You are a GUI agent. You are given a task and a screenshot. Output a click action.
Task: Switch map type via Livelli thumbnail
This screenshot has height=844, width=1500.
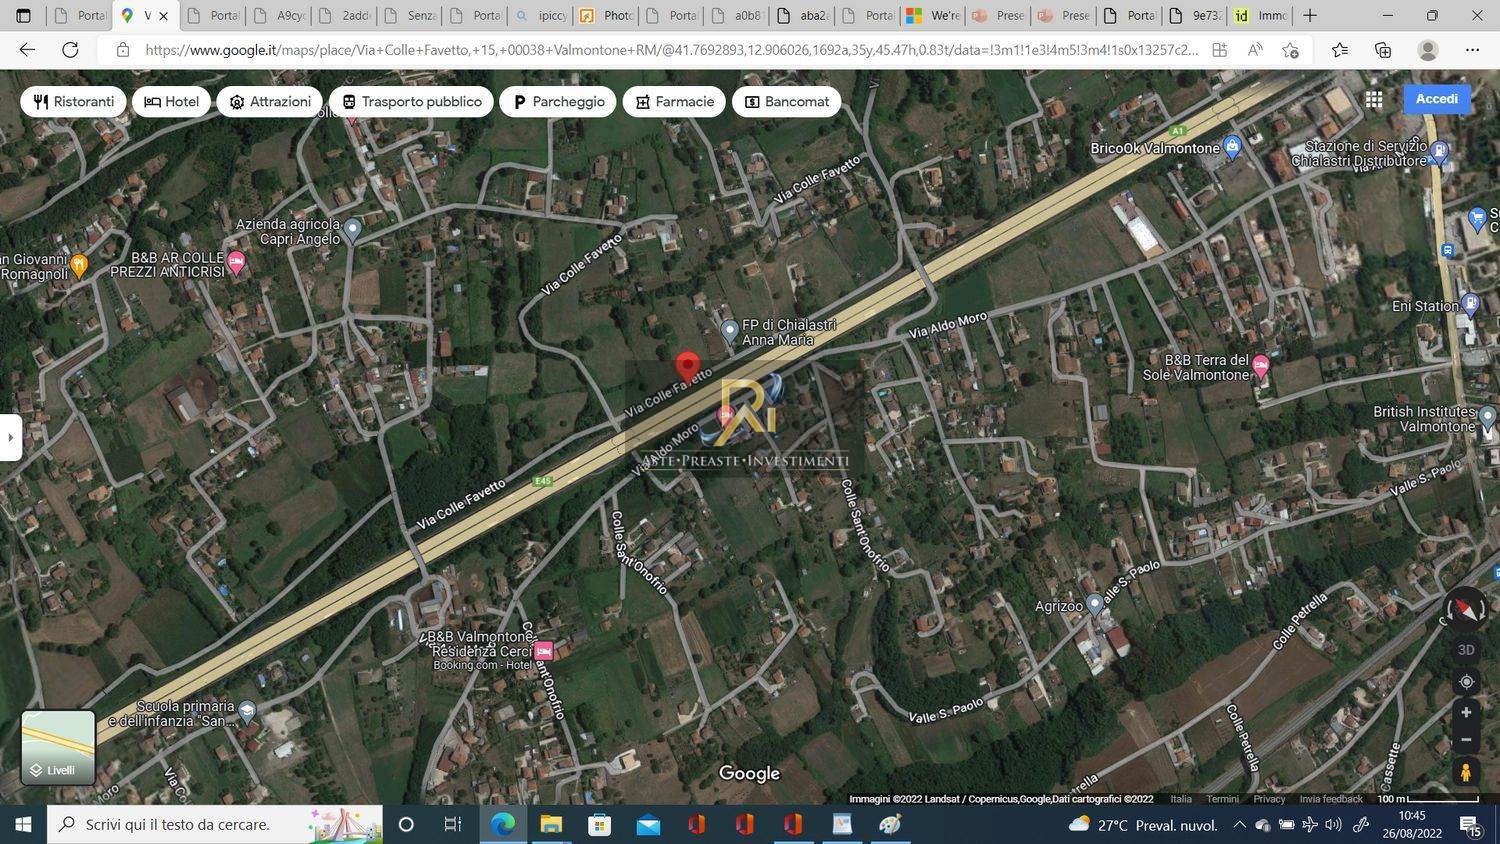(58, 747)
